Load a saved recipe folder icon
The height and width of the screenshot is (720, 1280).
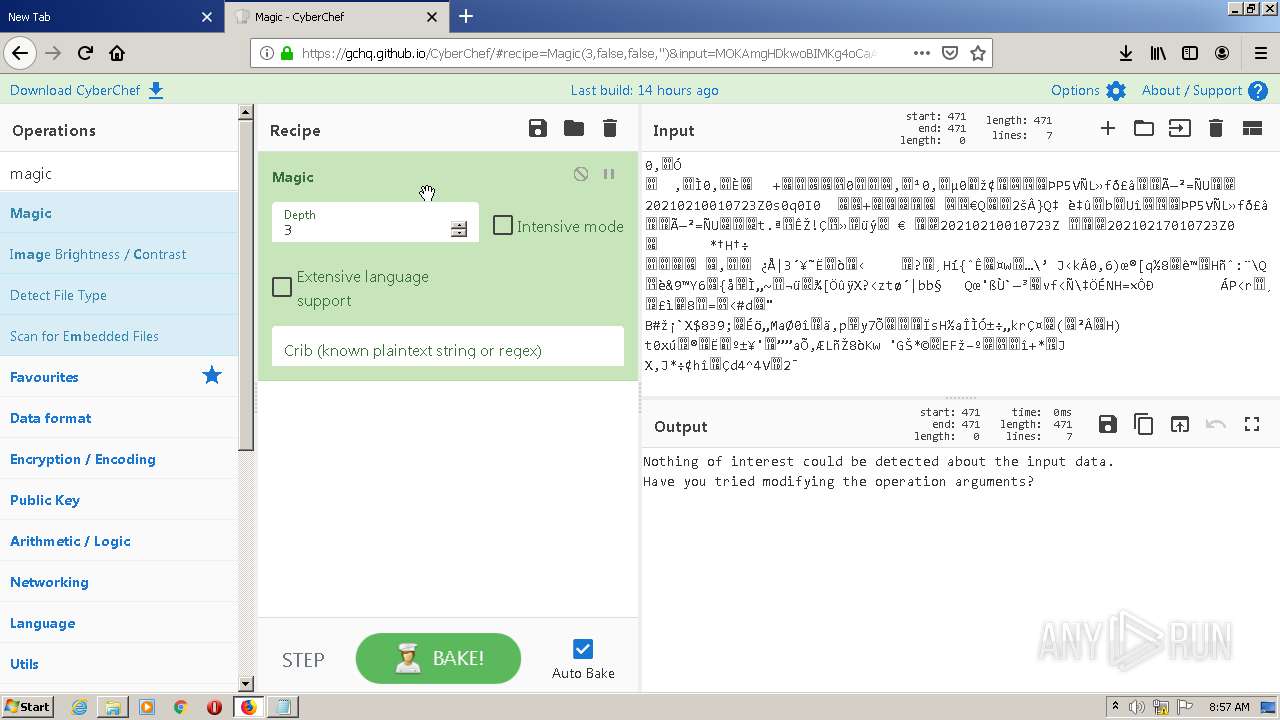(x=574, y=128)
